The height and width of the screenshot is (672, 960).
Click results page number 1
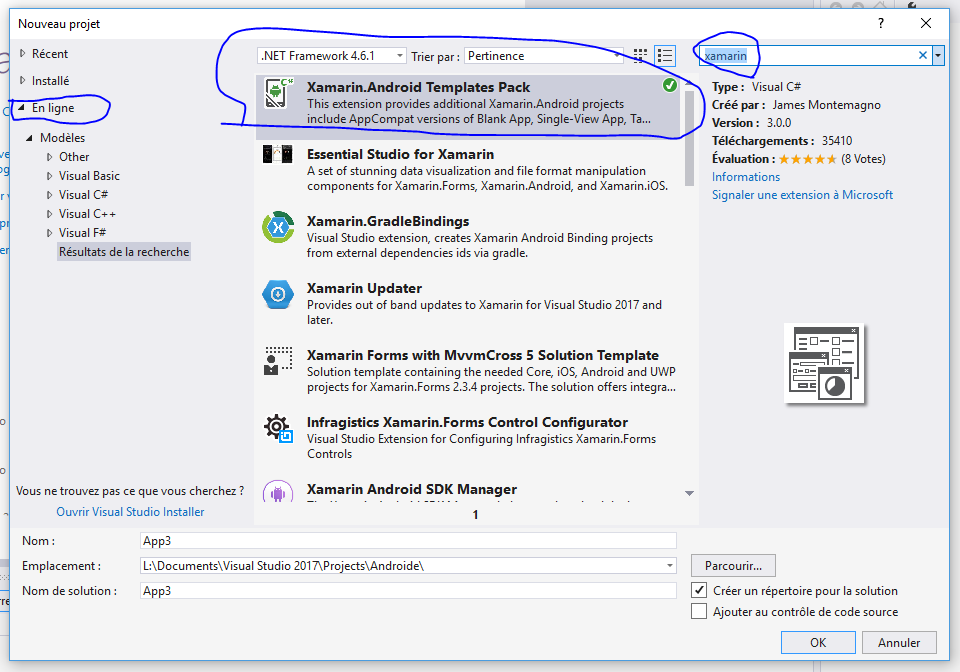(475, 515)
